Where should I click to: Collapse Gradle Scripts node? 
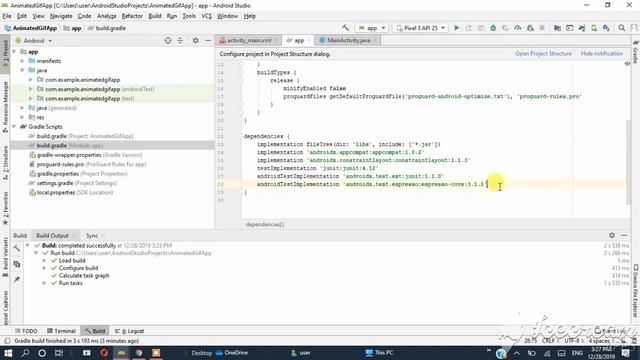tap(15, 127)
